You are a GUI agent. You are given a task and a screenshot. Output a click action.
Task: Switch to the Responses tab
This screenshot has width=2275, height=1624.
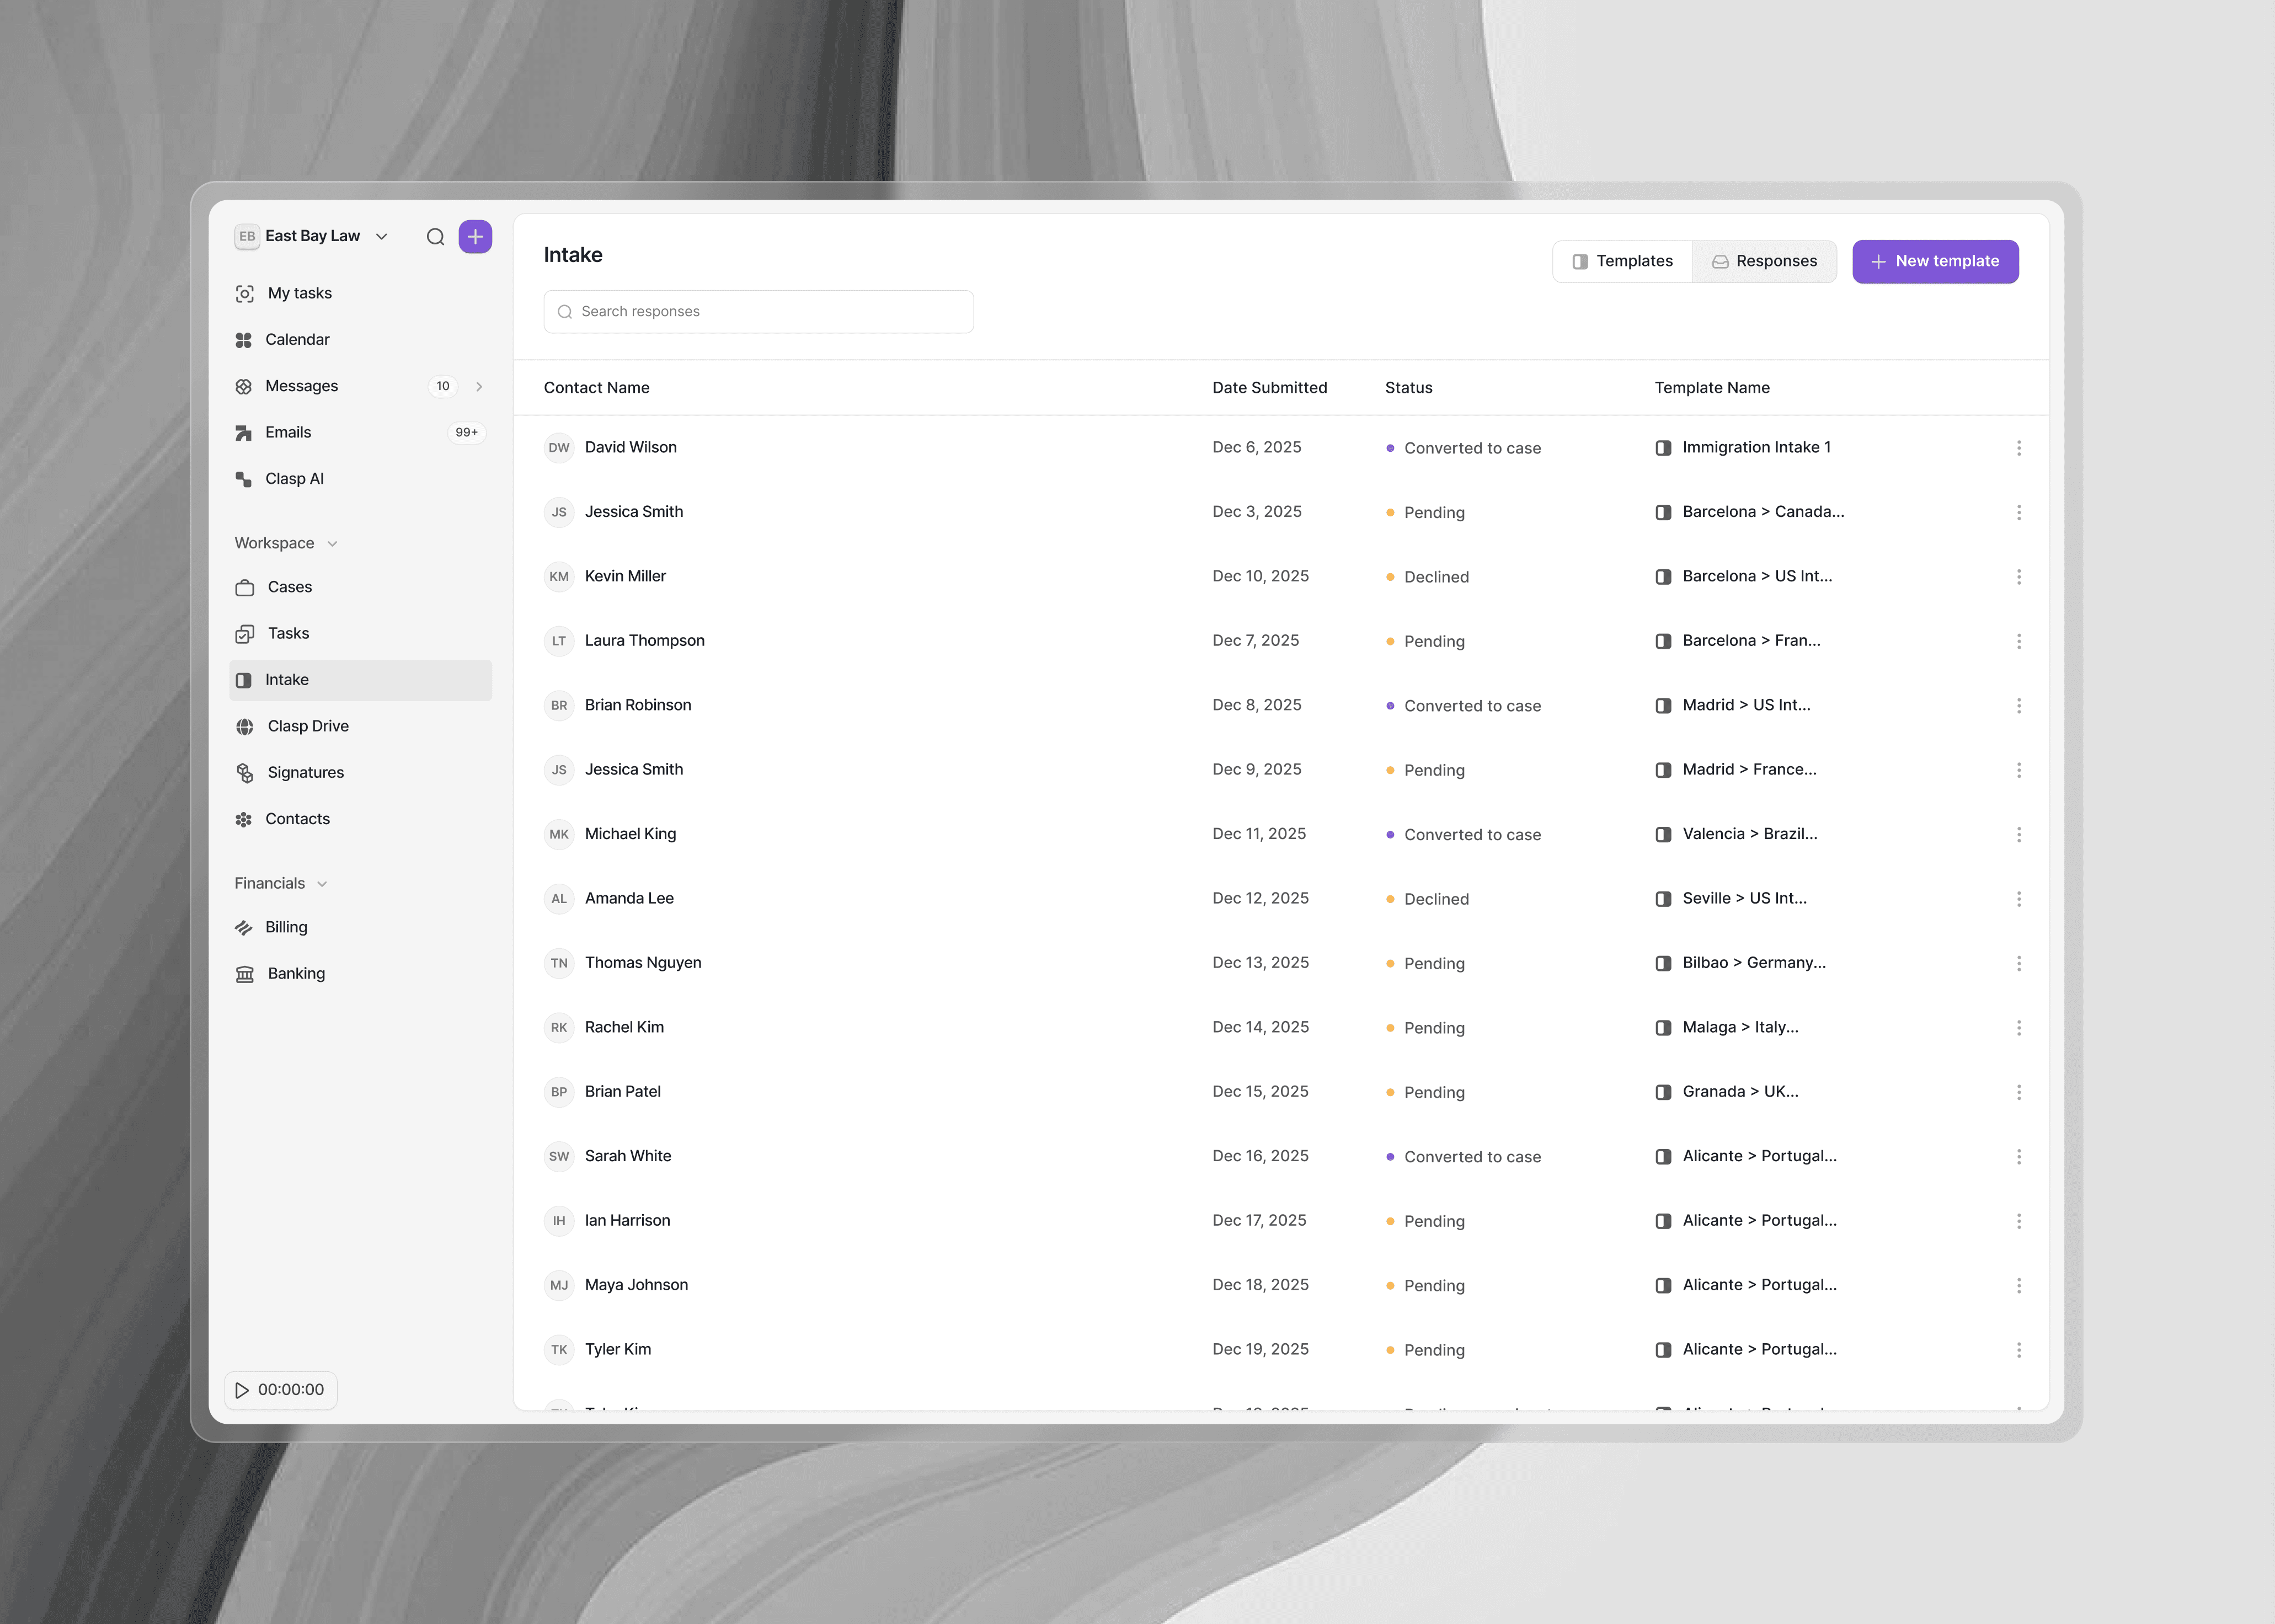coord(1764,261)
